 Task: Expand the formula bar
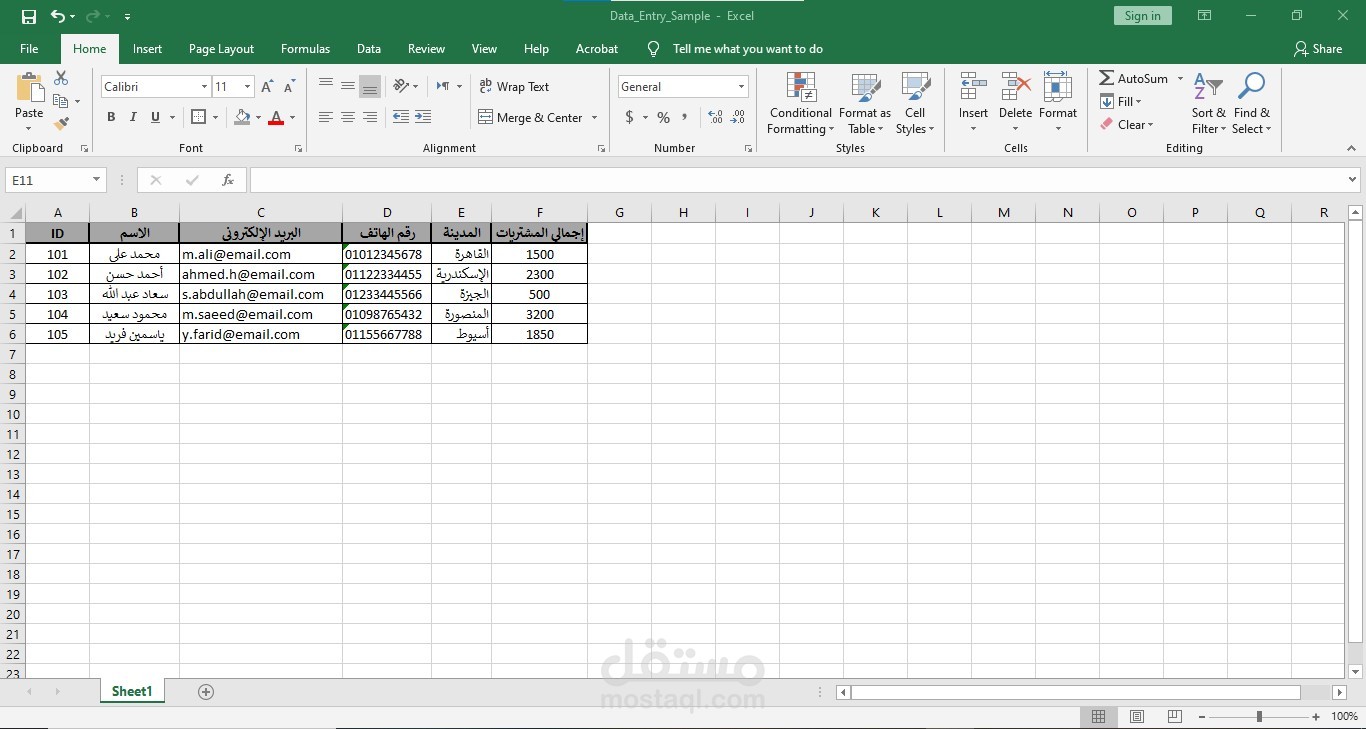[x=1352, y=180]
